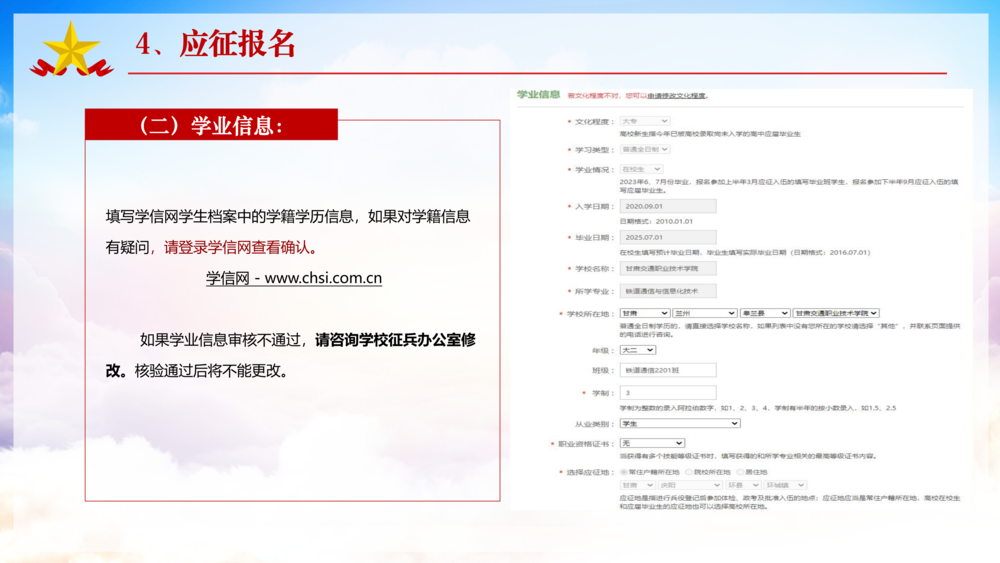Open the 学业情况 dropdown showing 在校生
The image size is (1000, 563).
[x=640, y=170]
